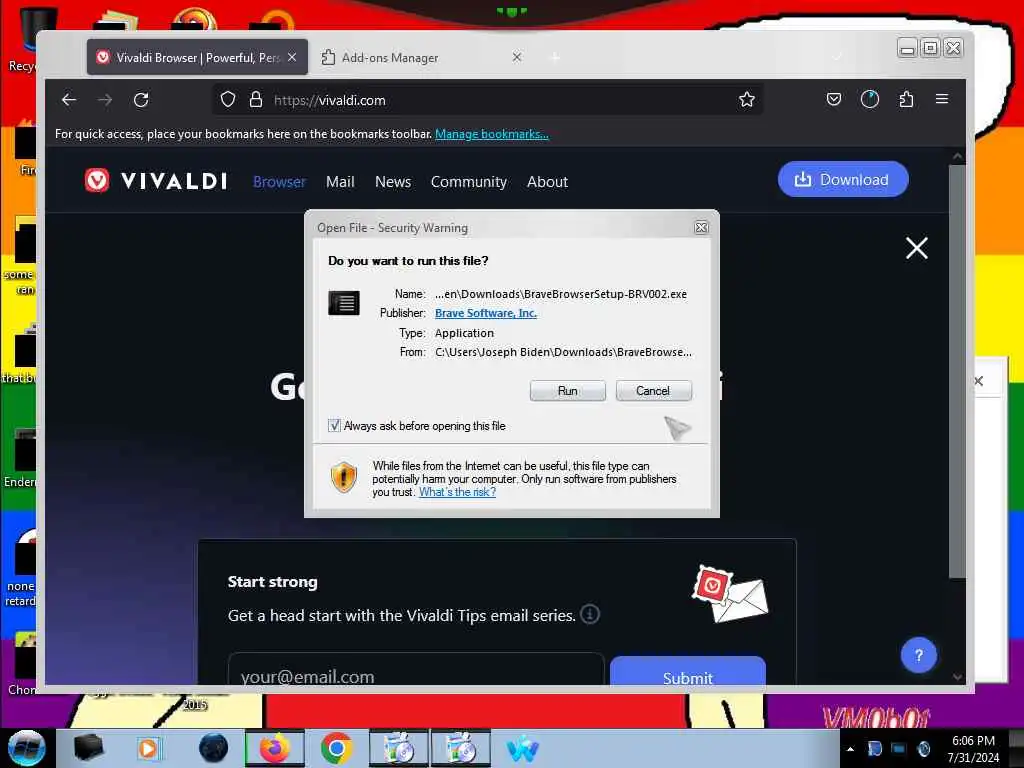The image size is (1024, 768).
Task: Go back with the browser back arrow
Action: (x=69, y=99)
